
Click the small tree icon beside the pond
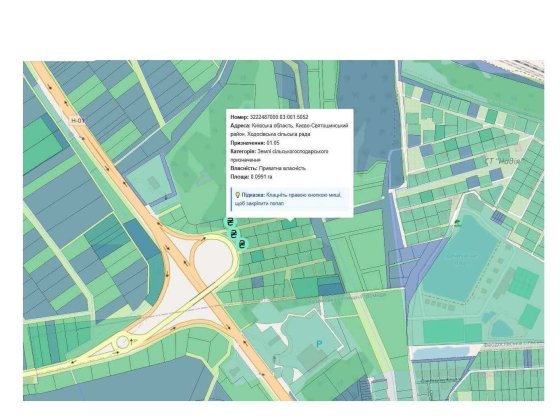point(457,223)
